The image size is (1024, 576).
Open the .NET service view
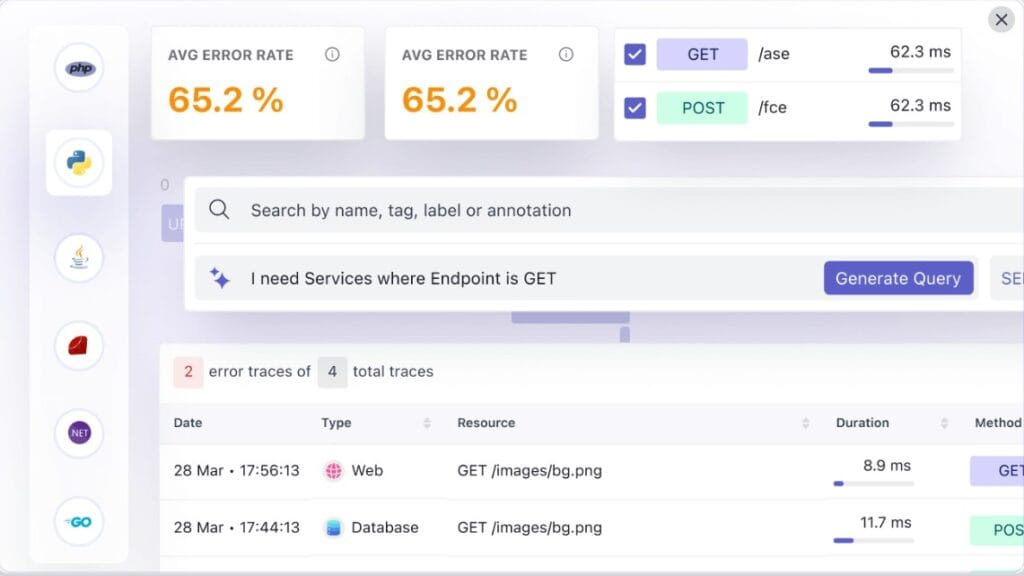click(79, 433)
